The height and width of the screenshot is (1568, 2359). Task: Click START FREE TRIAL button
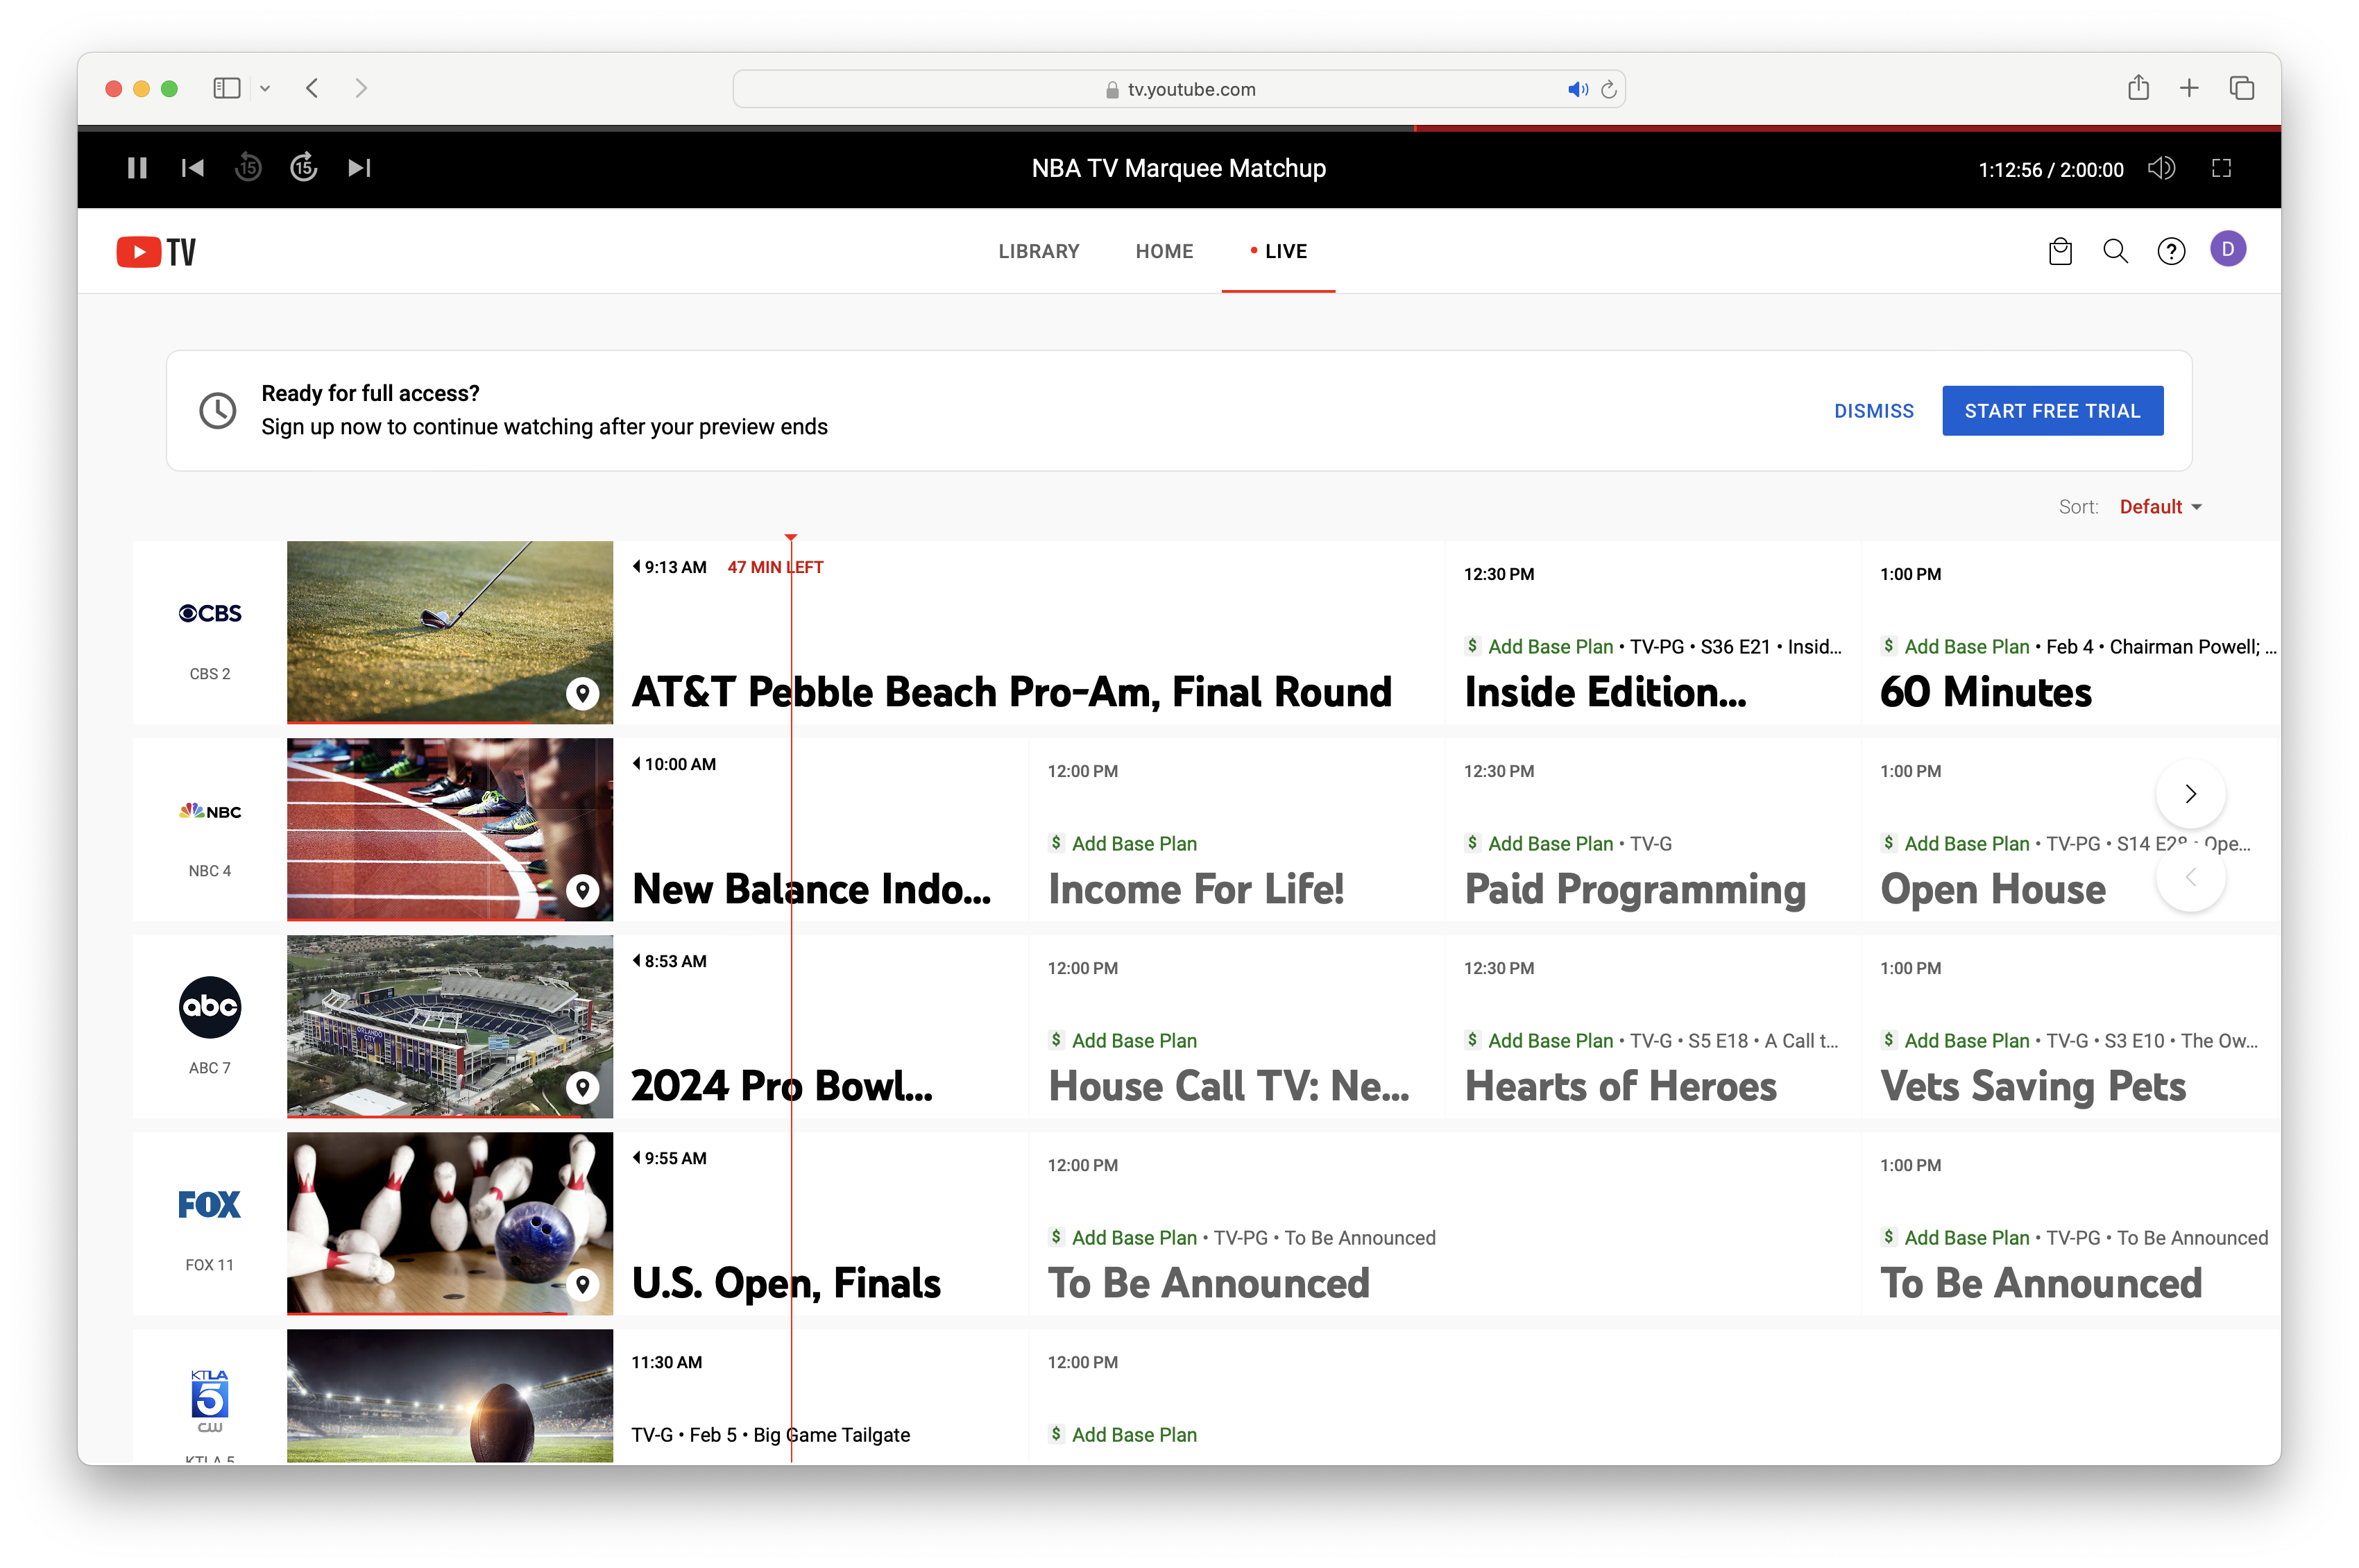2052,411
